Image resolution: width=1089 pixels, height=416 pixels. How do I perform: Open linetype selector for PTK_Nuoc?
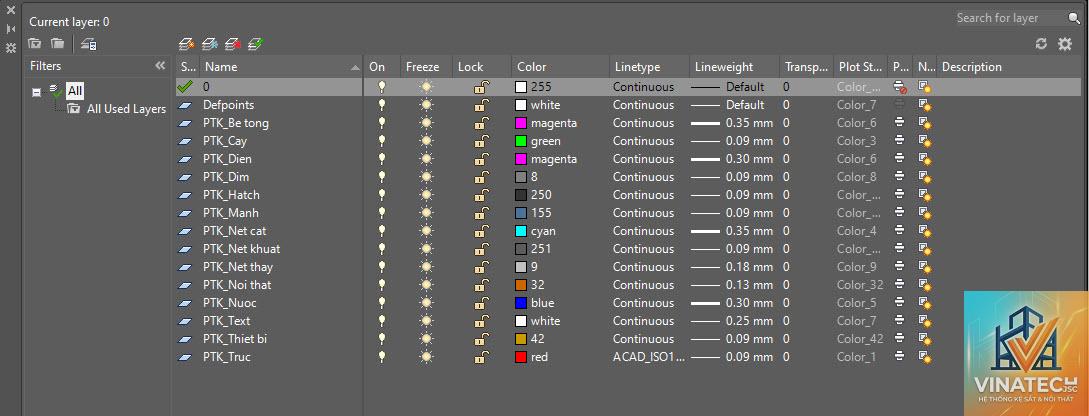[643, 303]
